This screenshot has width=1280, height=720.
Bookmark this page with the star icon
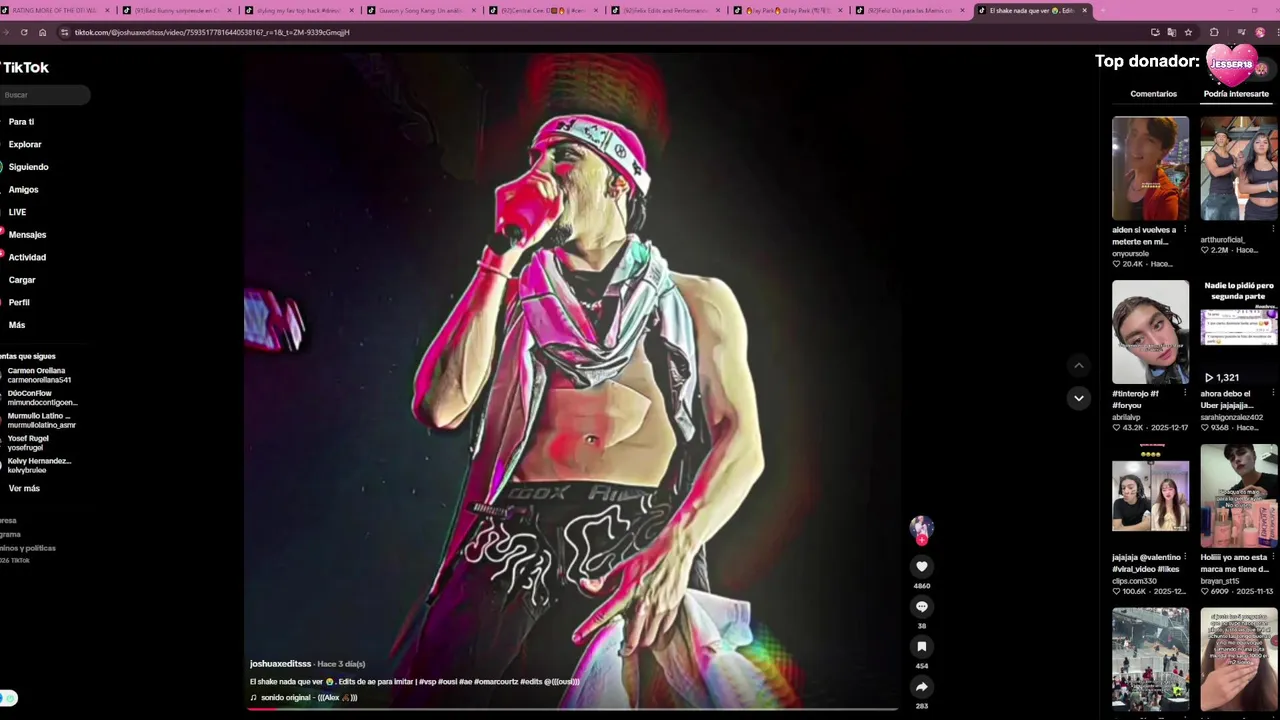1188,32
